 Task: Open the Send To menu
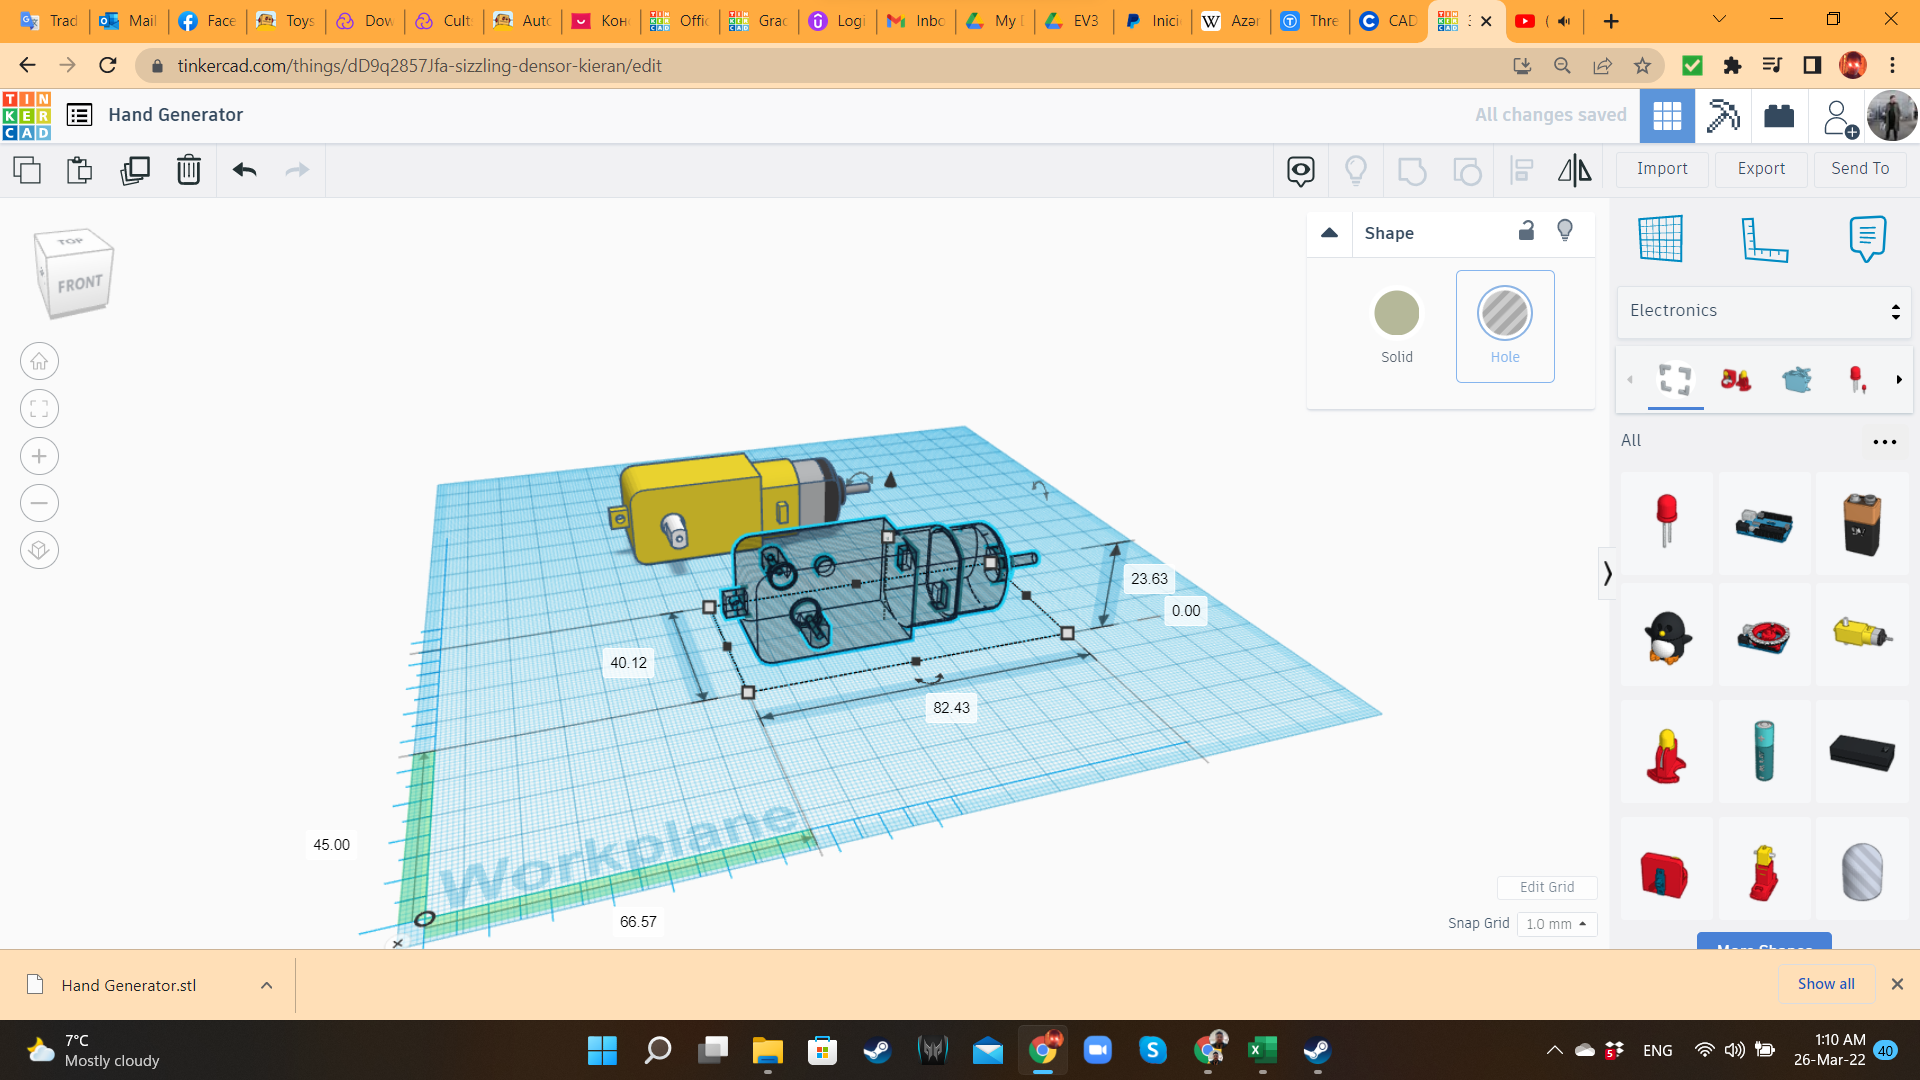[x=1859, y=169]
